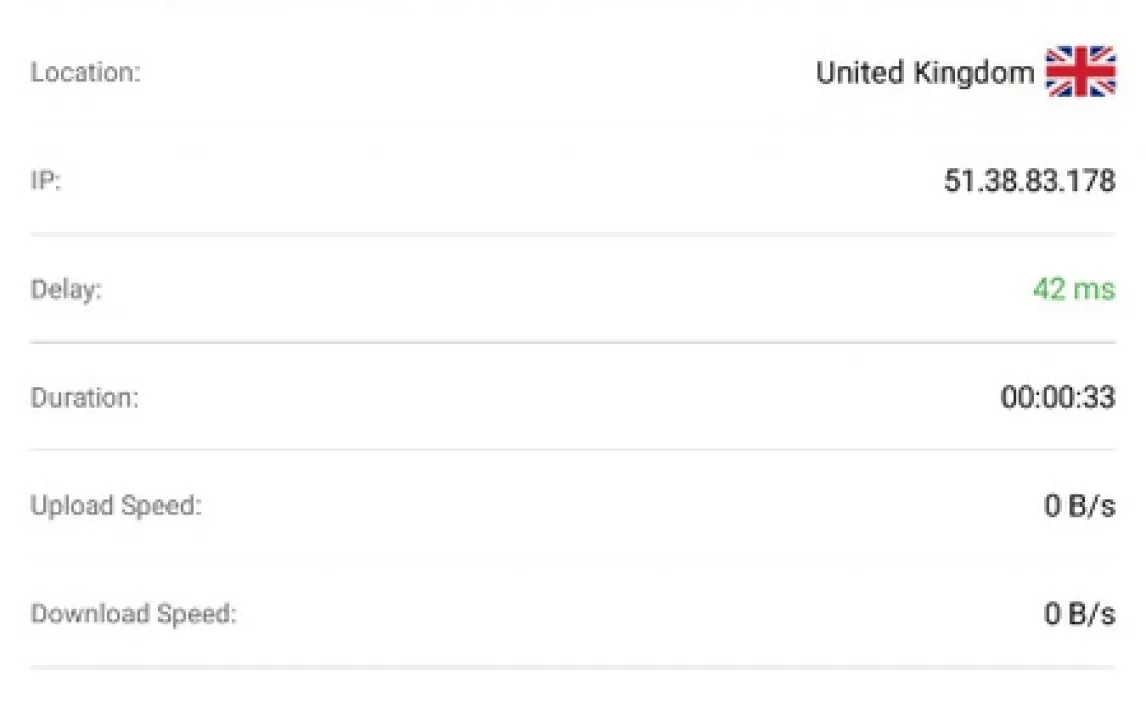This screenshot has width=1146, height=716.
Task: Click the Duration label
Action: (85, 398)
